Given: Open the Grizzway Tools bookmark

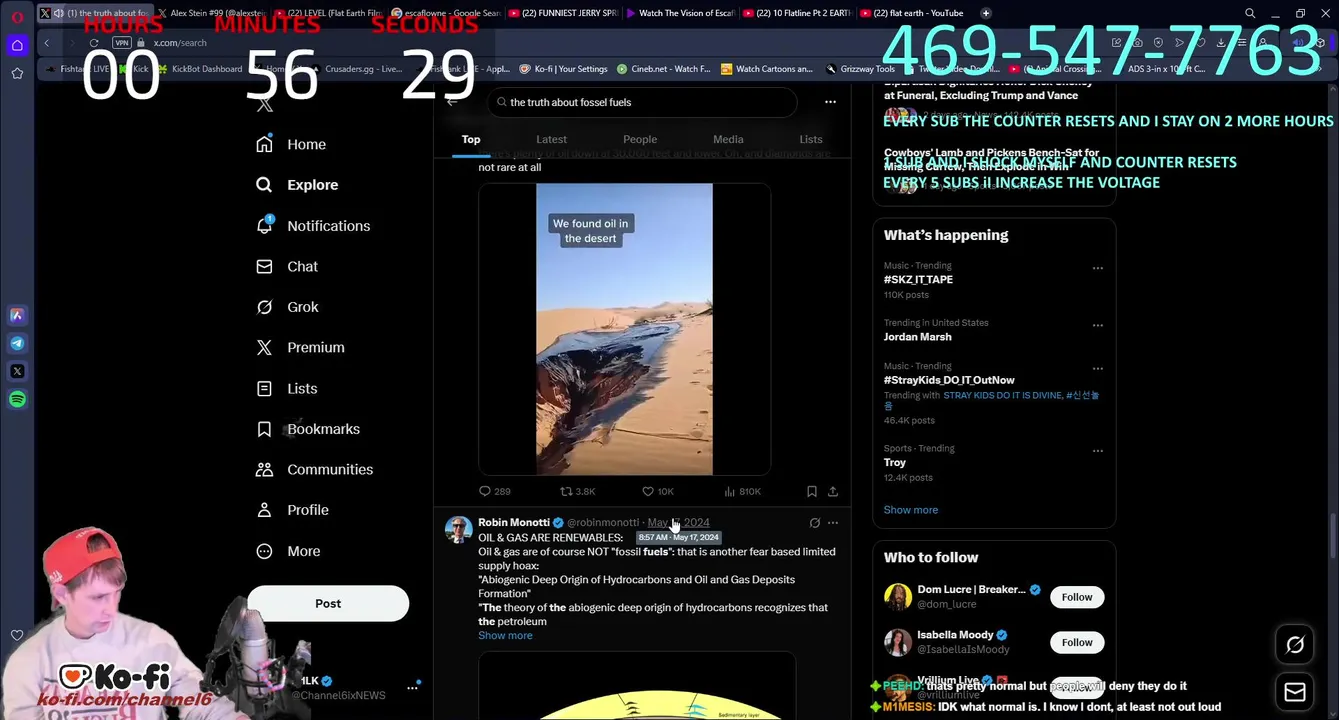Looking at the screenshot, I should click(861, 69).
